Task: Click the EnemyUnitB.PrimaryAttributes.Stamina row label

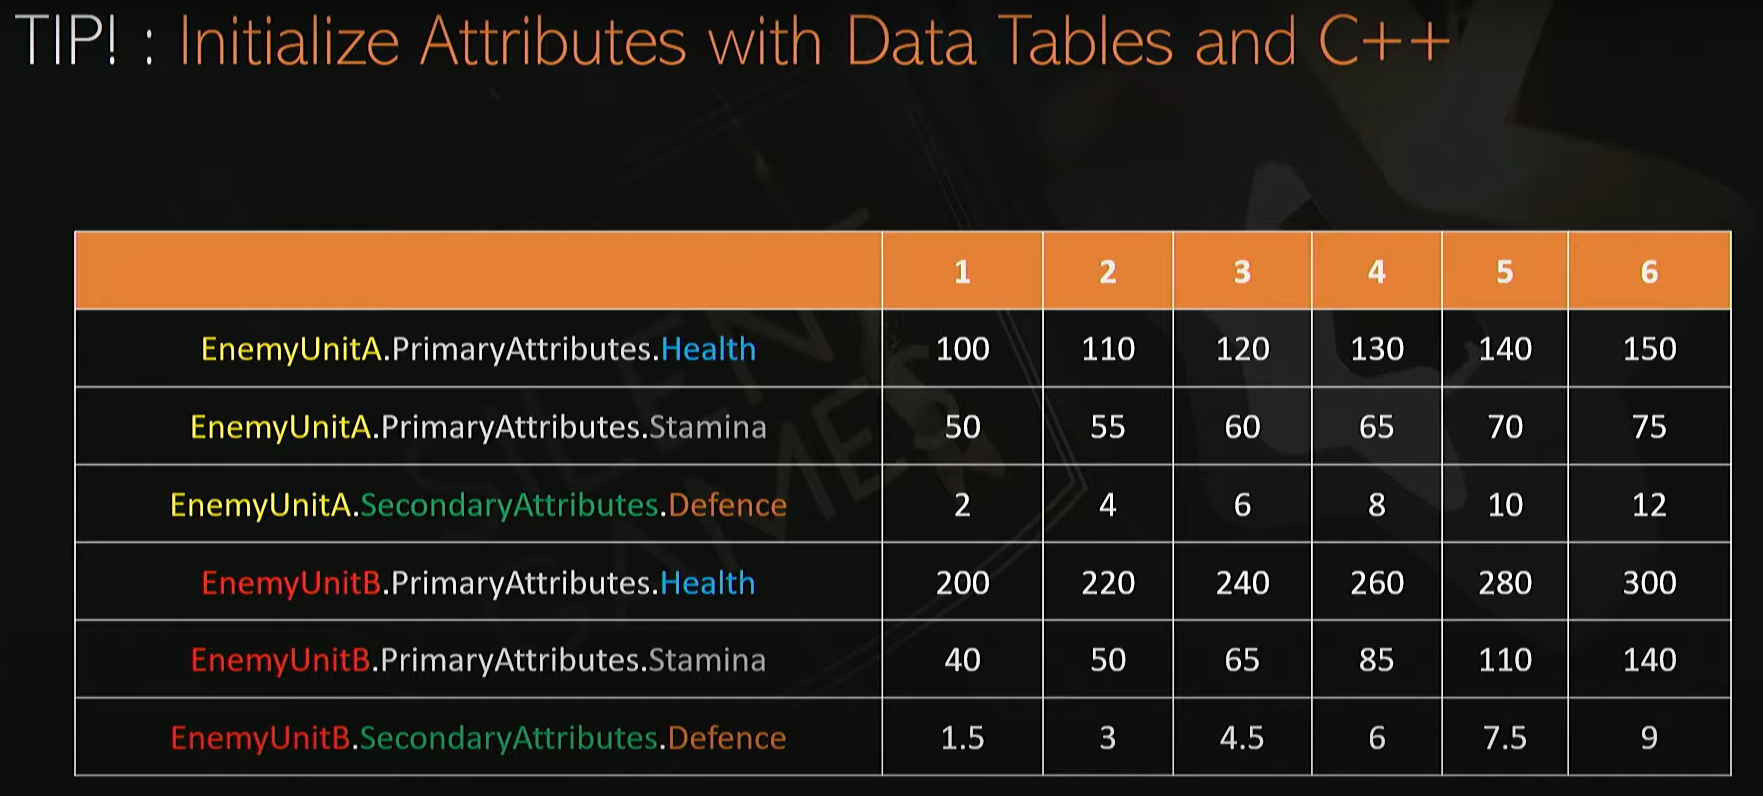Action: pyautogui.click(x=478, y=660)
